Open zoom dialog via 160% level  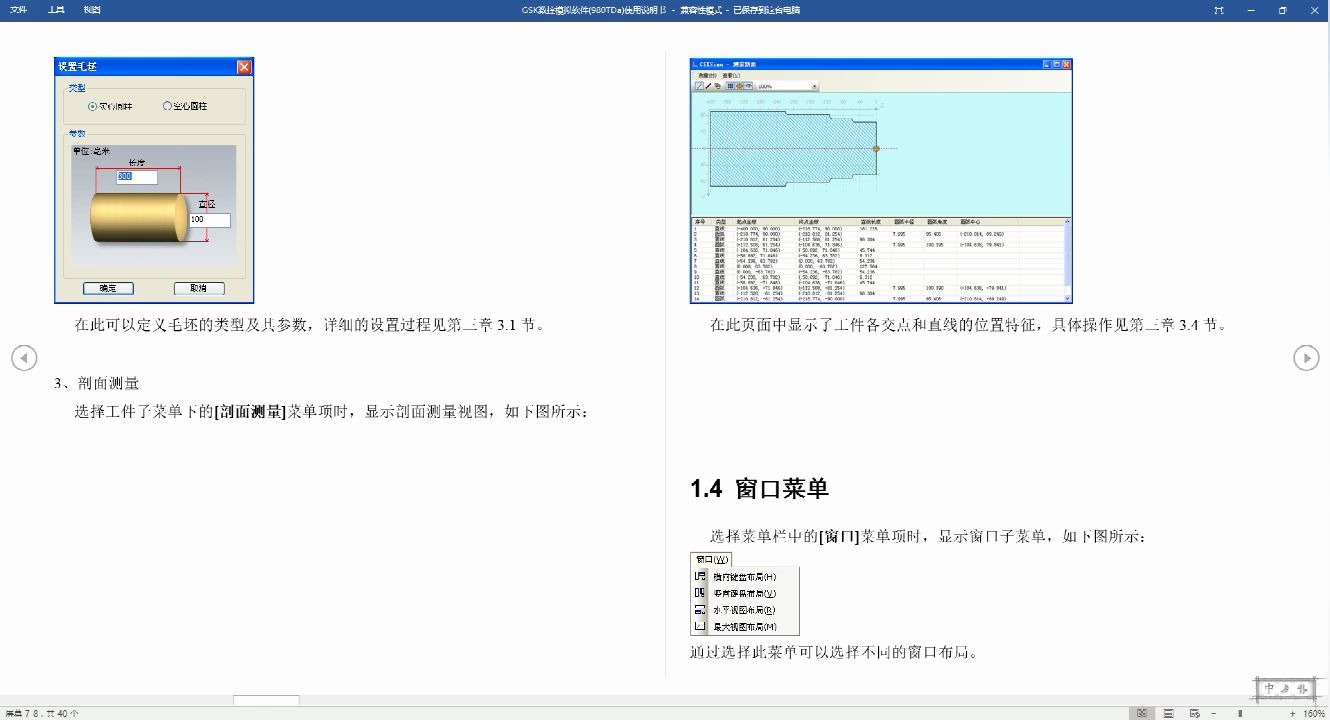pos(1314,713)
